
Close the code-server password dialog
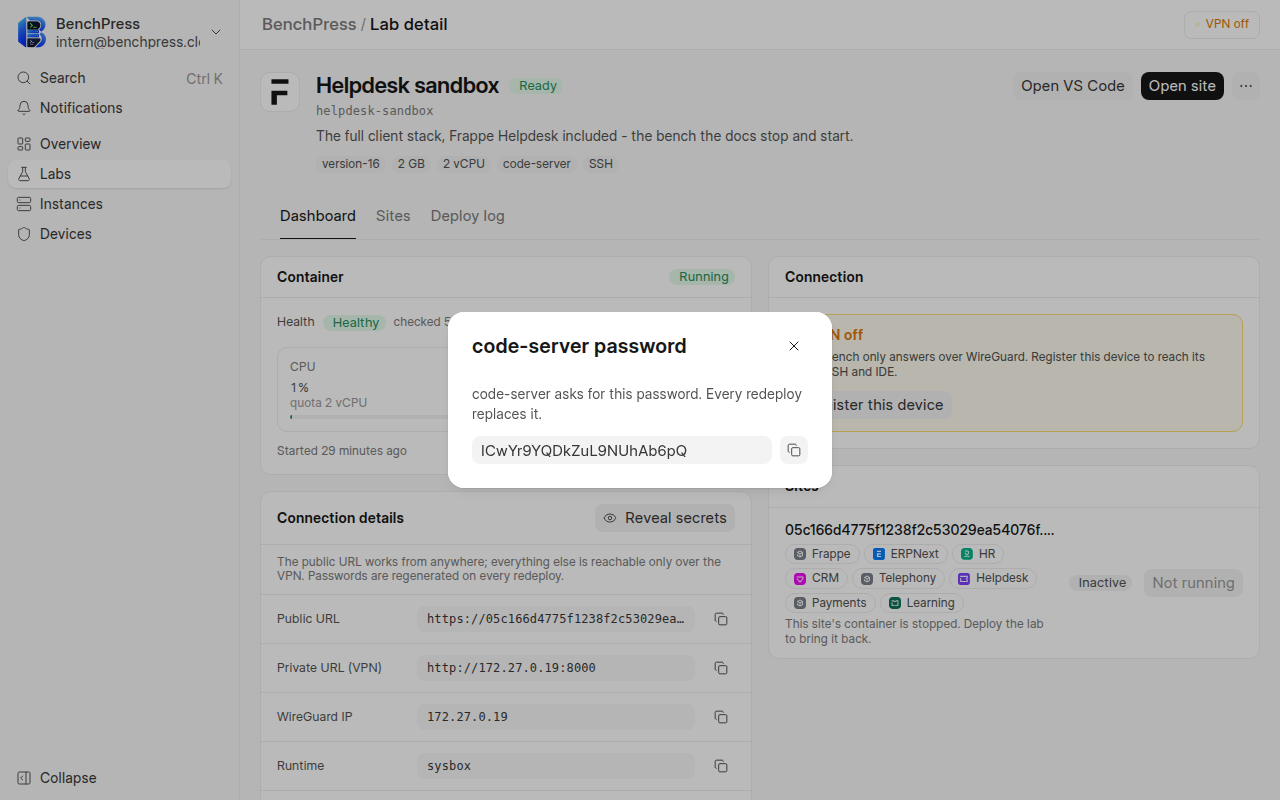coord(794,346)
